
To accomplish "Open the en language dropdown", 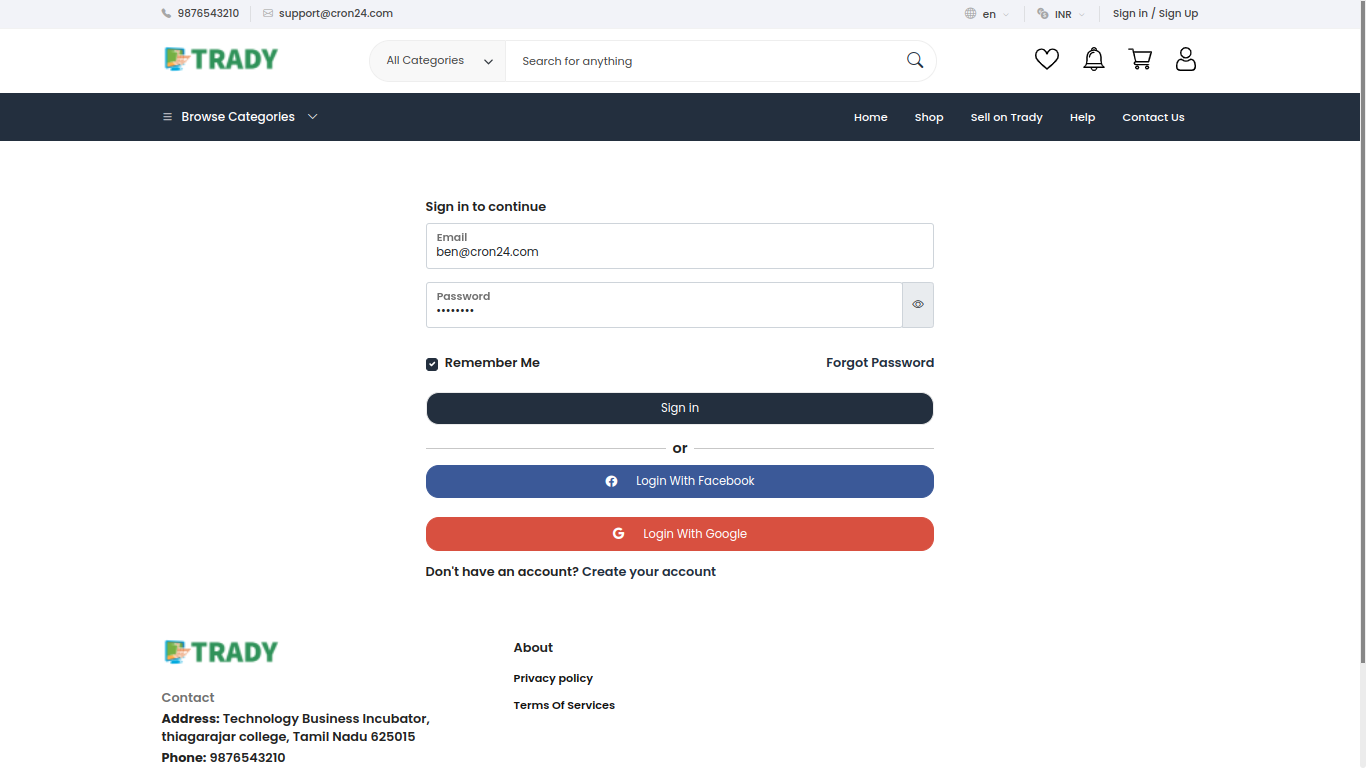I will (988, 14).
